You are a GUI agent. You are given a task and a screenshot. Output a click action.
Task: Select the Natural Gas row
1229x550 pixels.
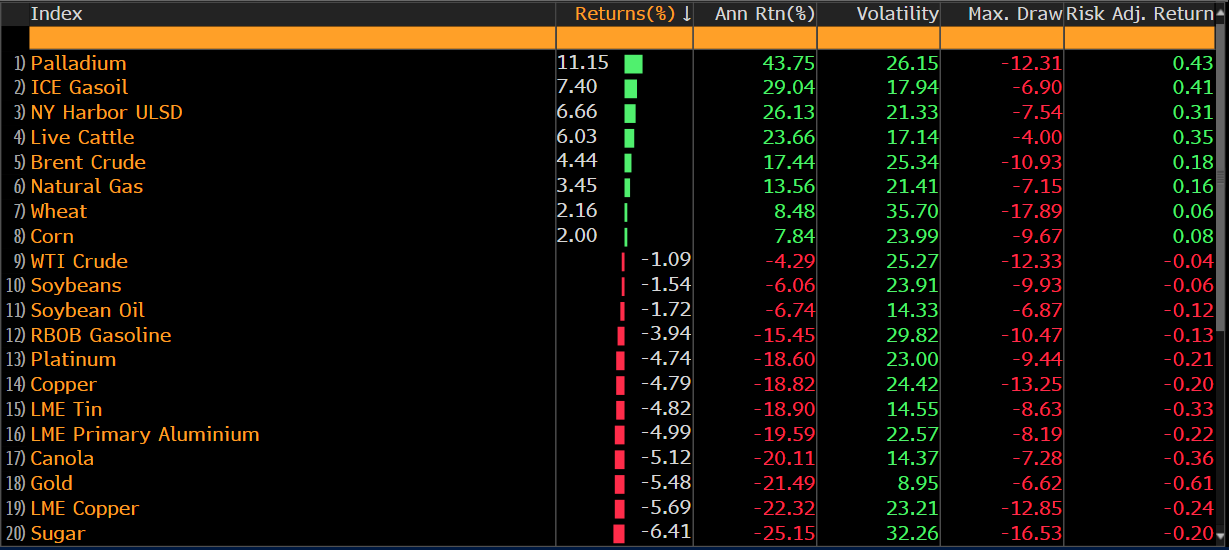608,187
